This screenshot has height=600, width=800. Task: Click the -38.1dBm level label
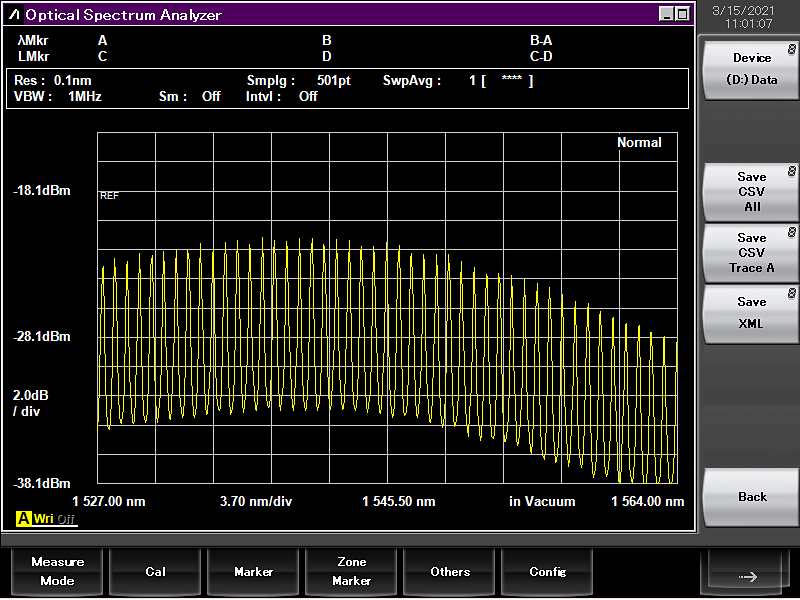coord(42,484)
